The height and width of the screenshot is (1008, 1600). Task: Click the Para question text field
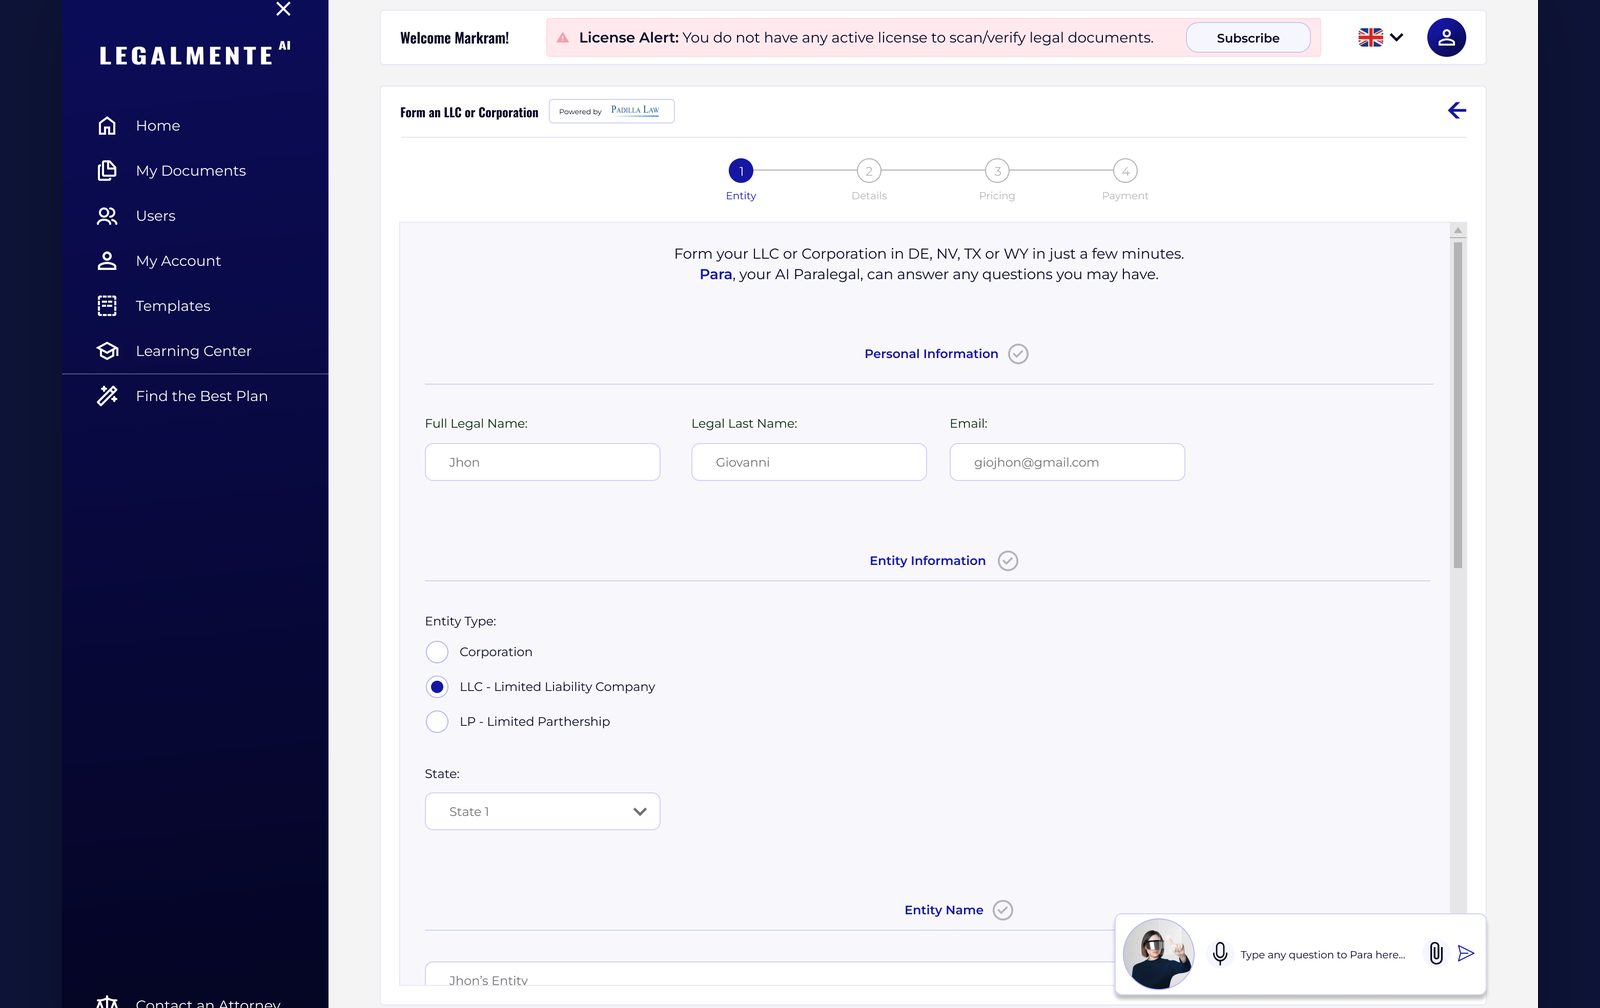click(x=1323, y=955)
